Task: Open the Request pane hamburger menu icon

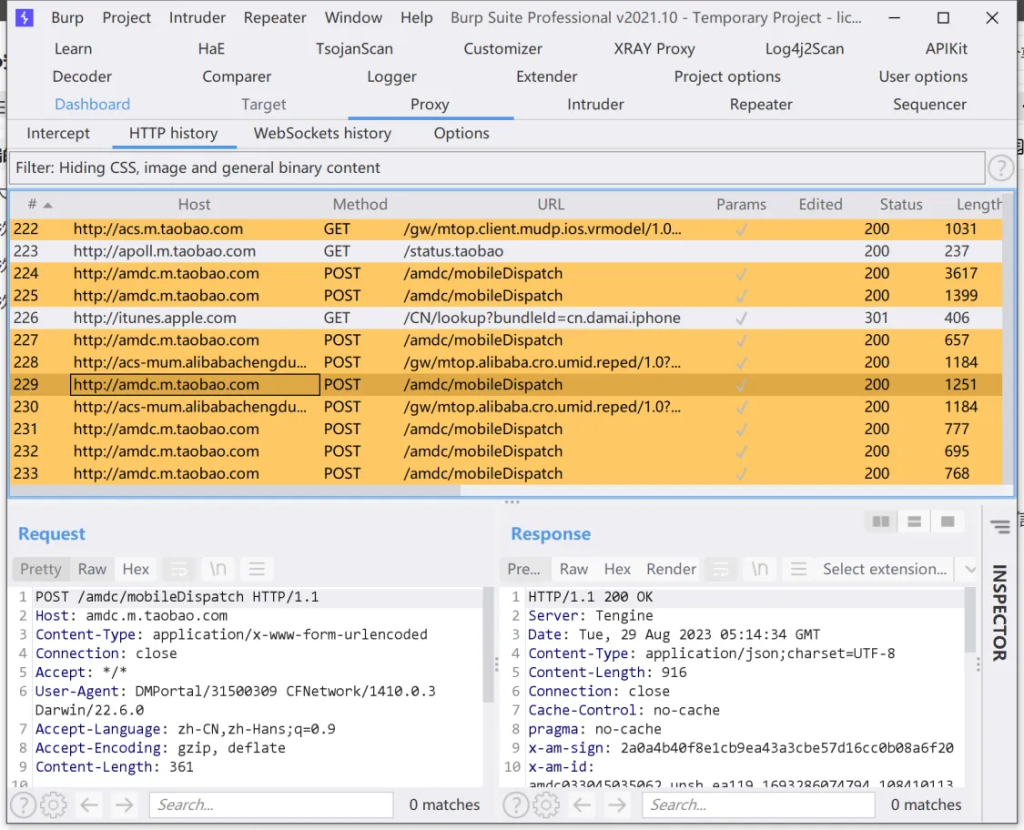Action: click(x=256, y=569)
